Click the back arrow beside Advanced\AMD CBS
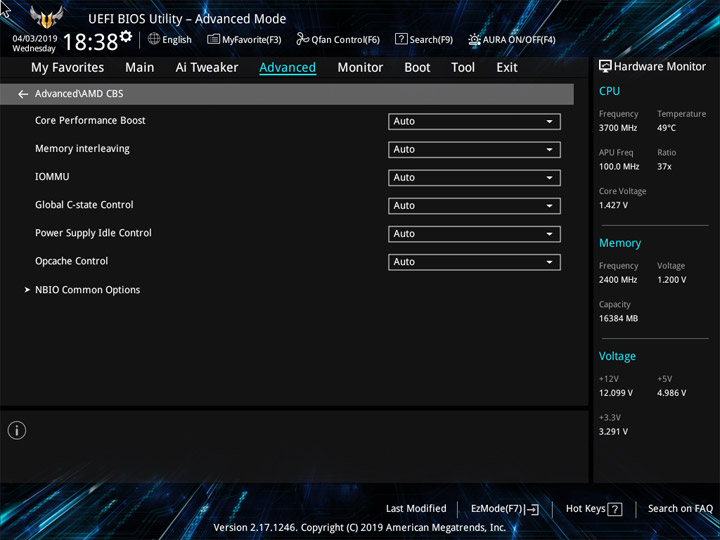 click(x=23, y=94)
